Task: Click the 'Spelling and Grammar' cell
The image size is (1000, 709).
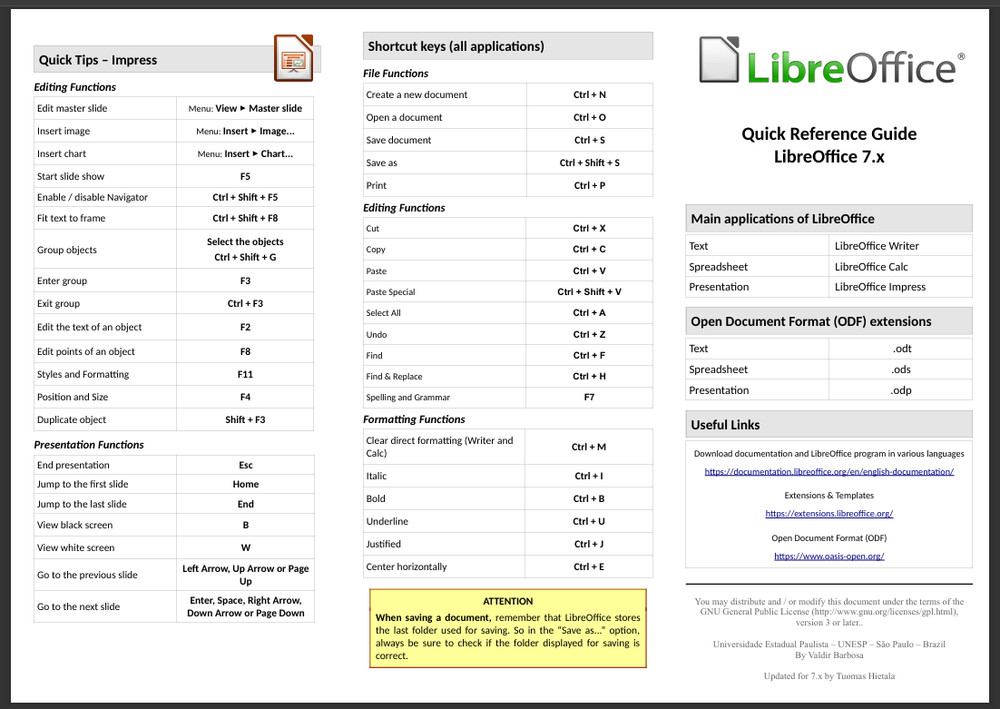Action: point(445,397)
